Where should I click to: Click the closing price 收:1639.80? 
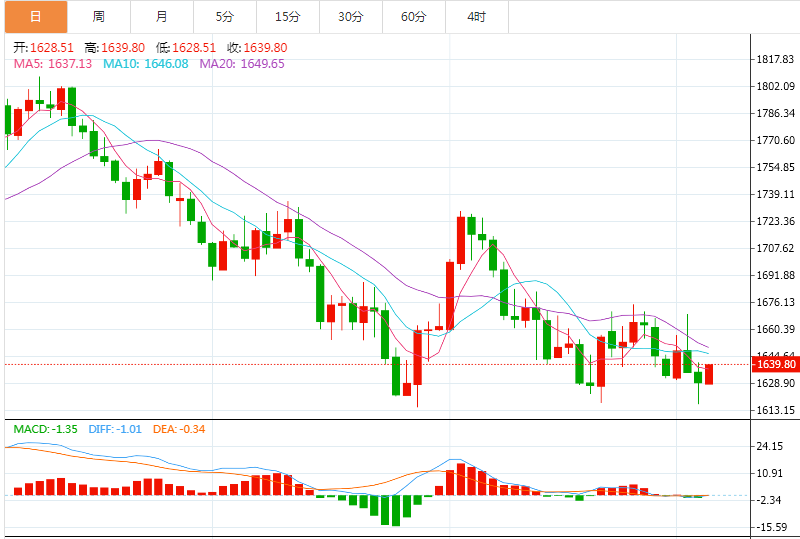tap(257, 48)
